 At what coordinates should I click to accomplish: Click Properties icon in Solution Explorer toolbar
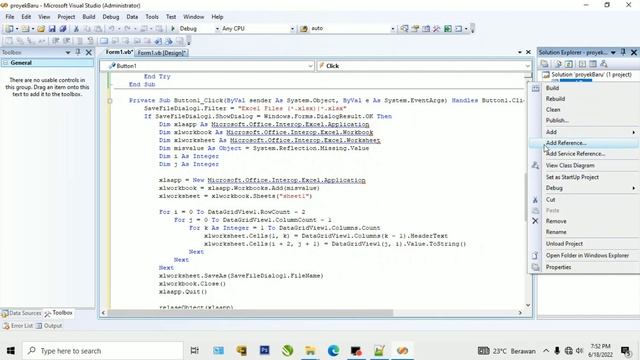544,64
